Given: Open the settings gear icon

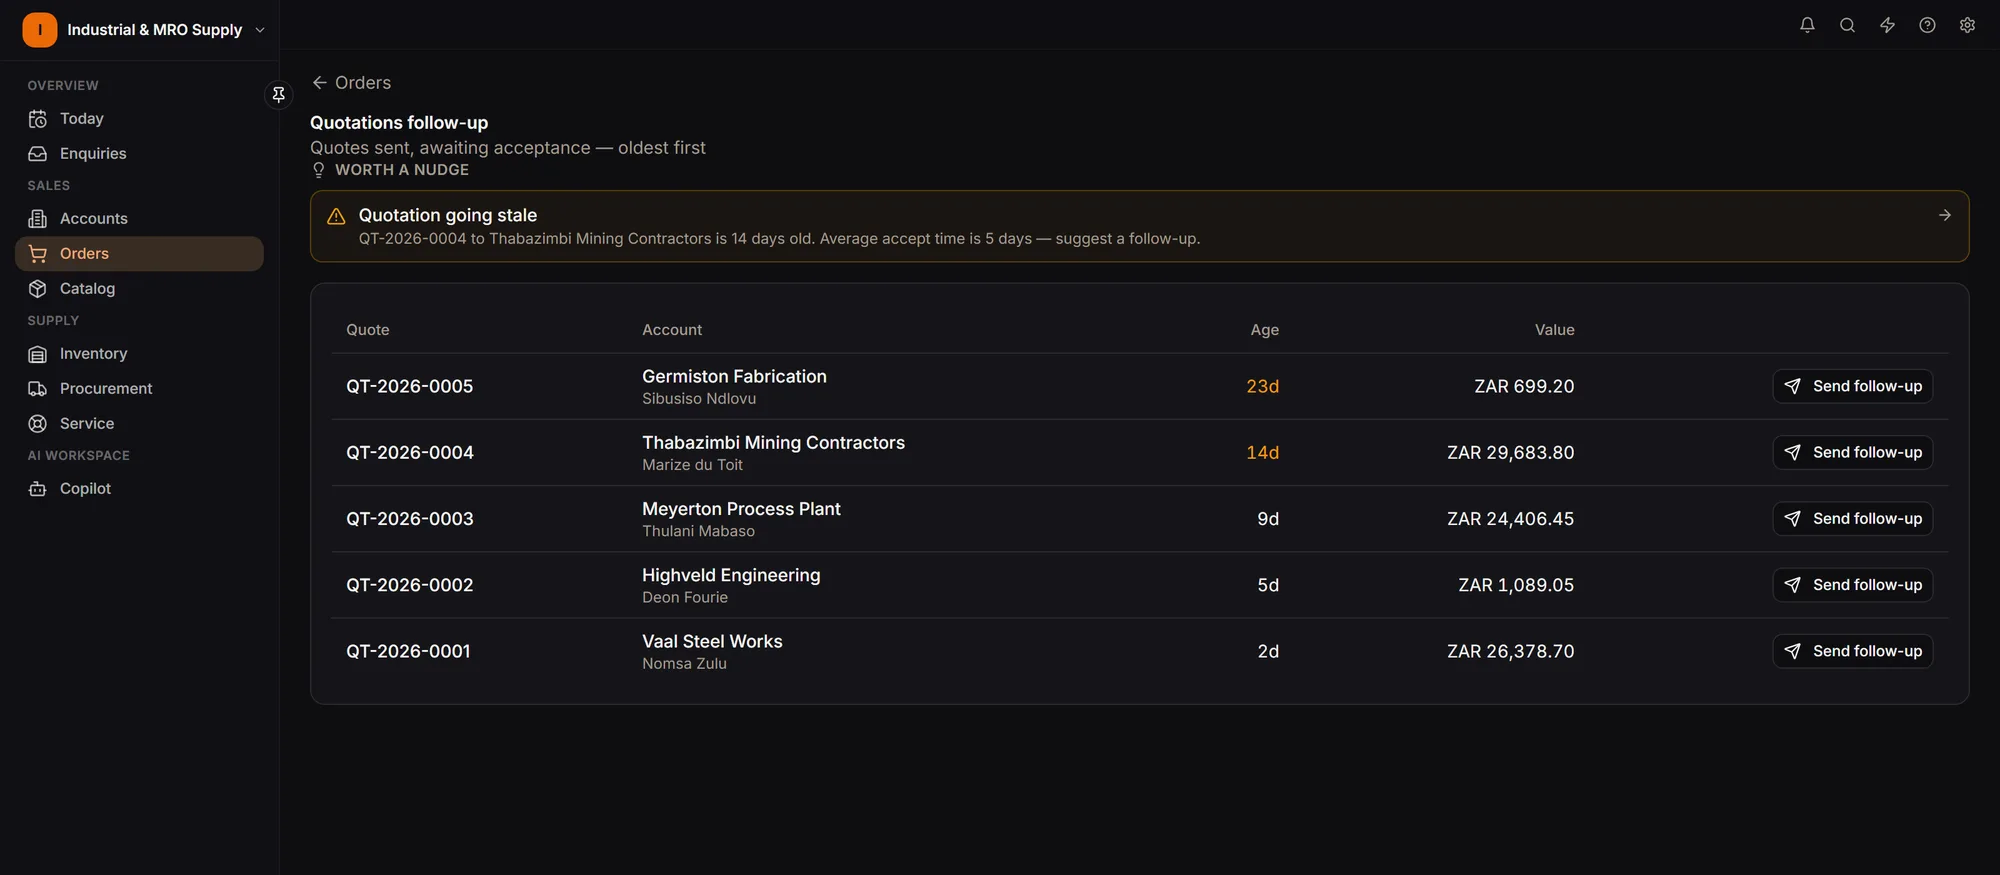Looking at the screenshot, I should (1967, 25).
